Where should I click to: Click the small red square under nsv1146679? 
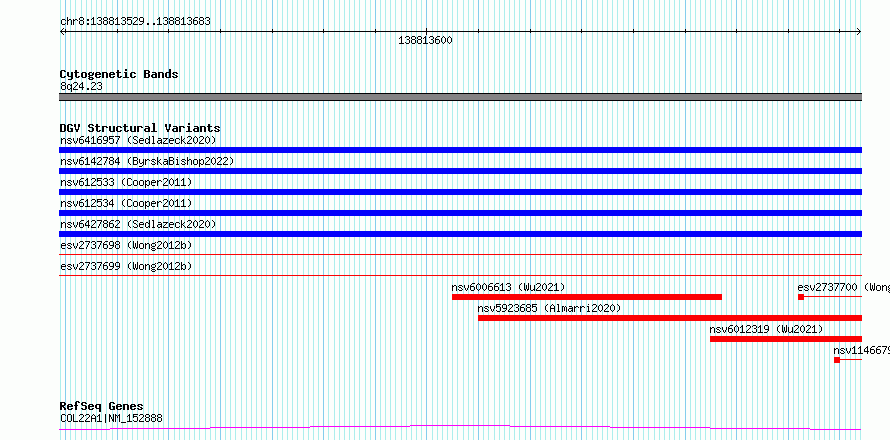(x=837, y=360)
